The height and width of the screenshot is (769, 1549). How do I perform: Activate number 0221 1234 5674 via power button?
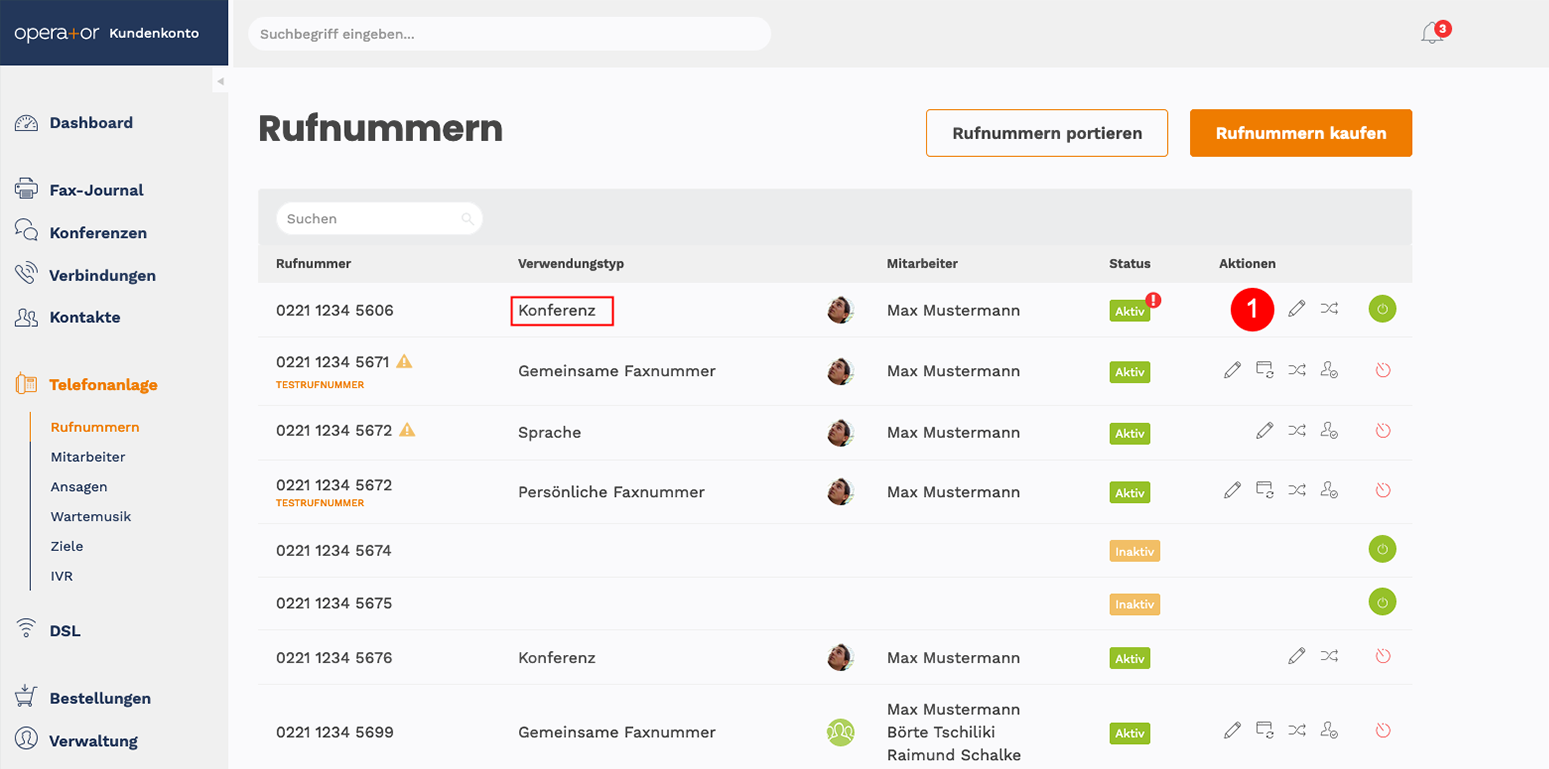1382,549
